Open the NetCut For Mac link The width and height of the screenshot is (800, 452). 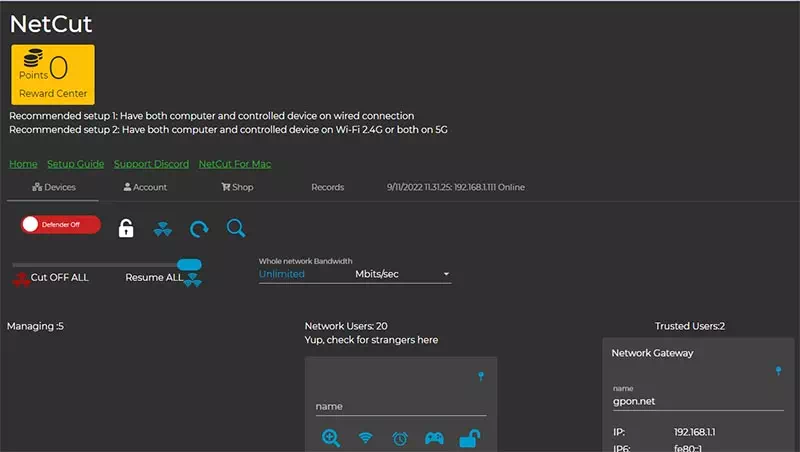pos(235,164)
